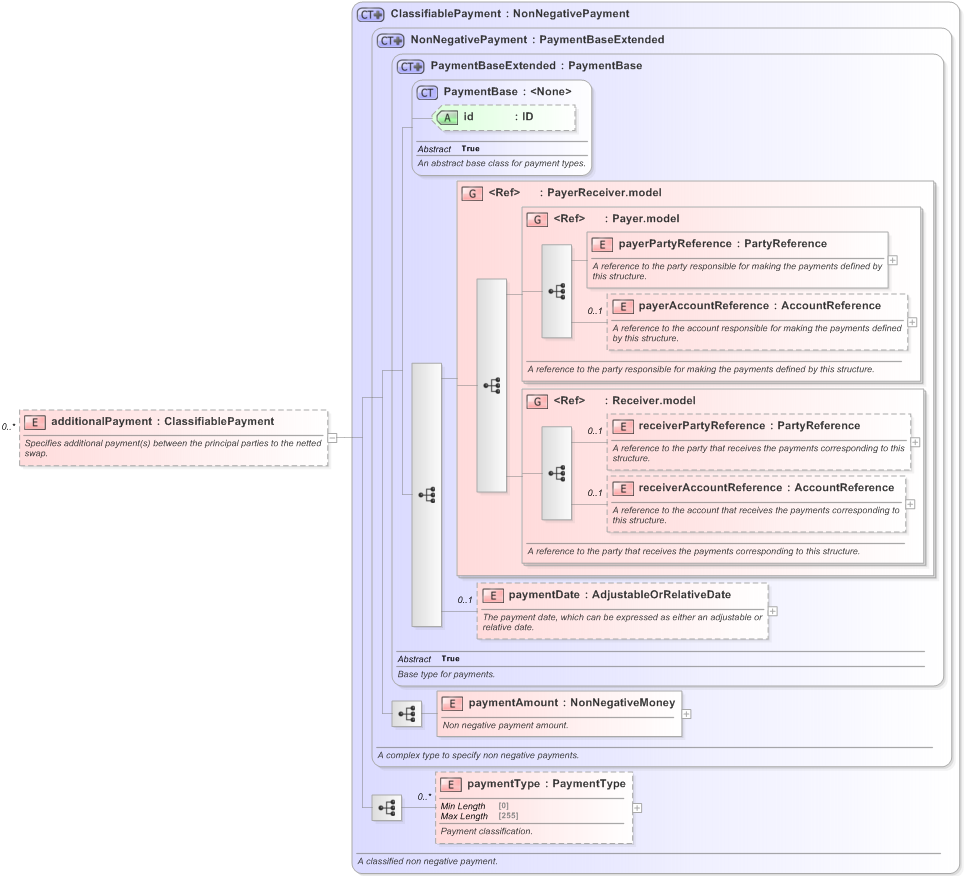Click the sequence compositor inside Payer.model
This screenshot has height=876, width=964.
(556, 291)
